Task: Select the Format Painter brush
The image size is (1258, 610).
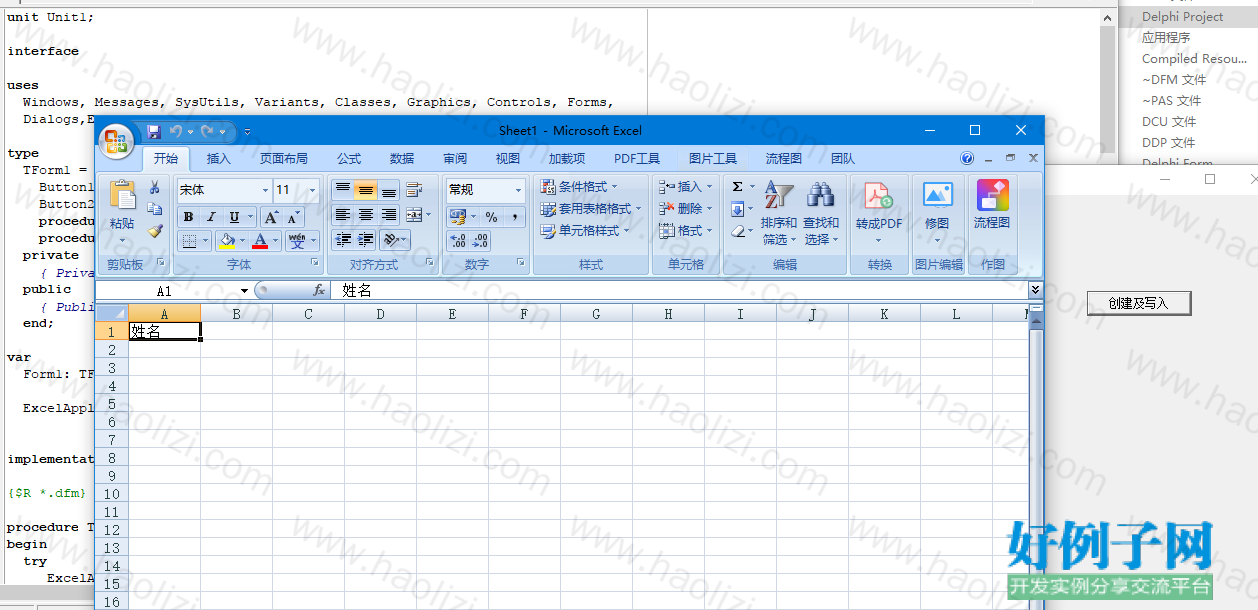Action: [x=154, y=231]
